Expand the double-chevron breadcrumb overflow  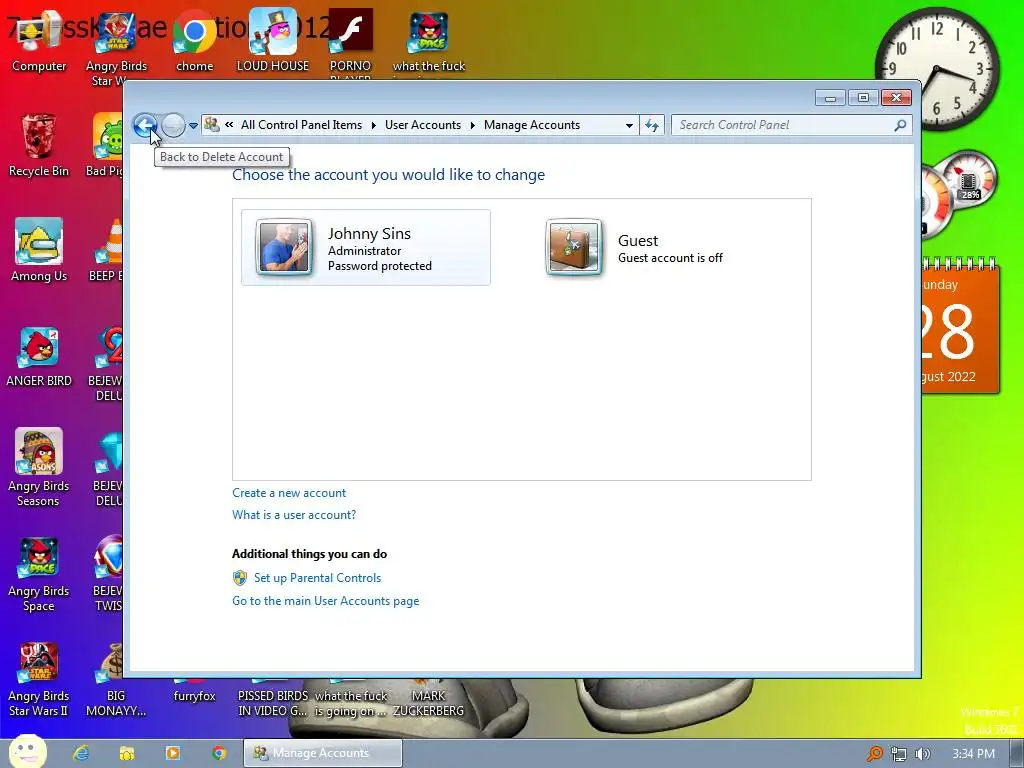(229, 125)
